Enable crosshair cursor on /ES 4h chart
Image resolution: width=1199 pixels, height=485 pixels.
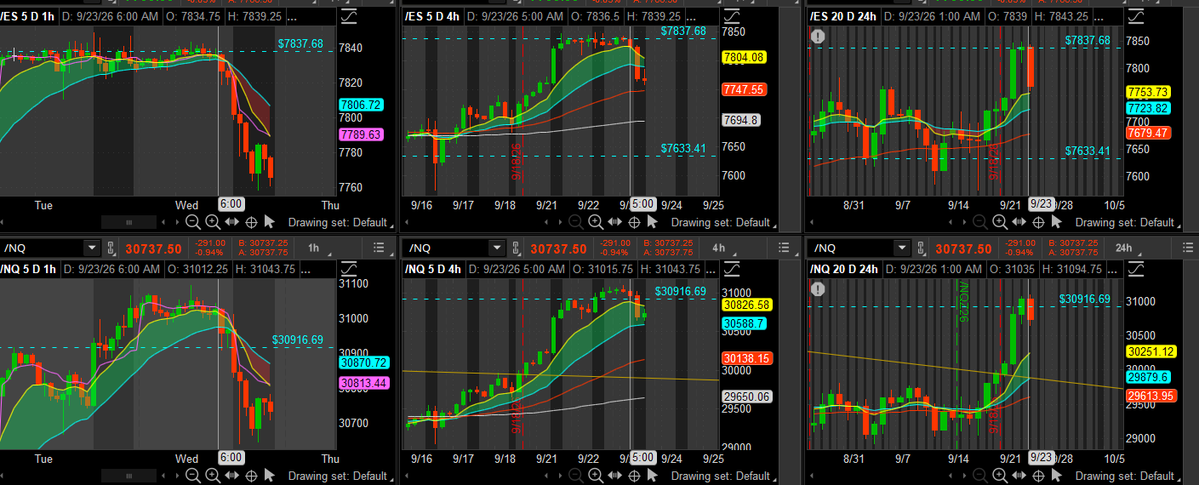click(634, 222)
